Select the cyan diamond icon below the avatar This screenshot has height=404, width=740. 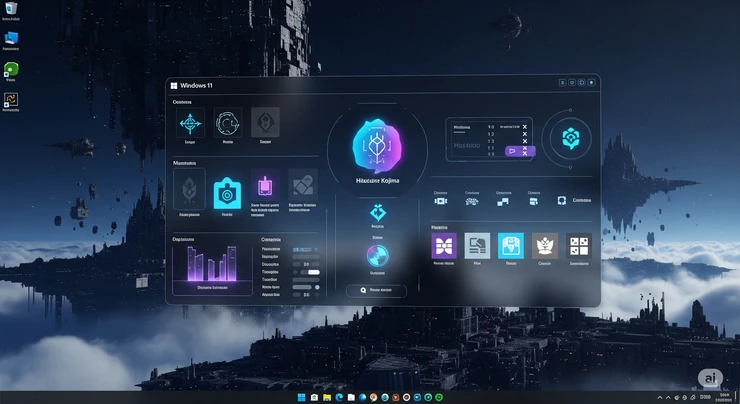378,212
